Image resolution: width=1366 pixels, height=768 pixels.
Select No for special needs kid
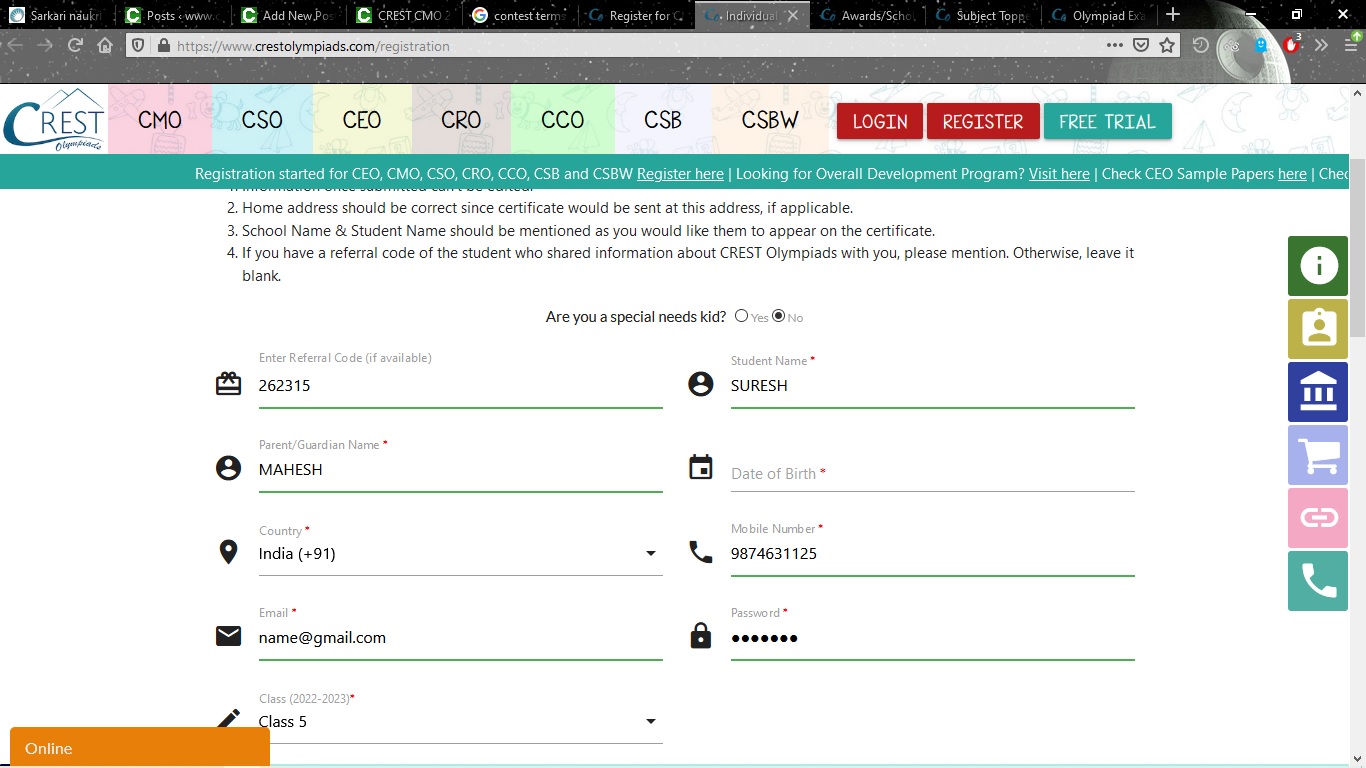click(x=779, y=316)
